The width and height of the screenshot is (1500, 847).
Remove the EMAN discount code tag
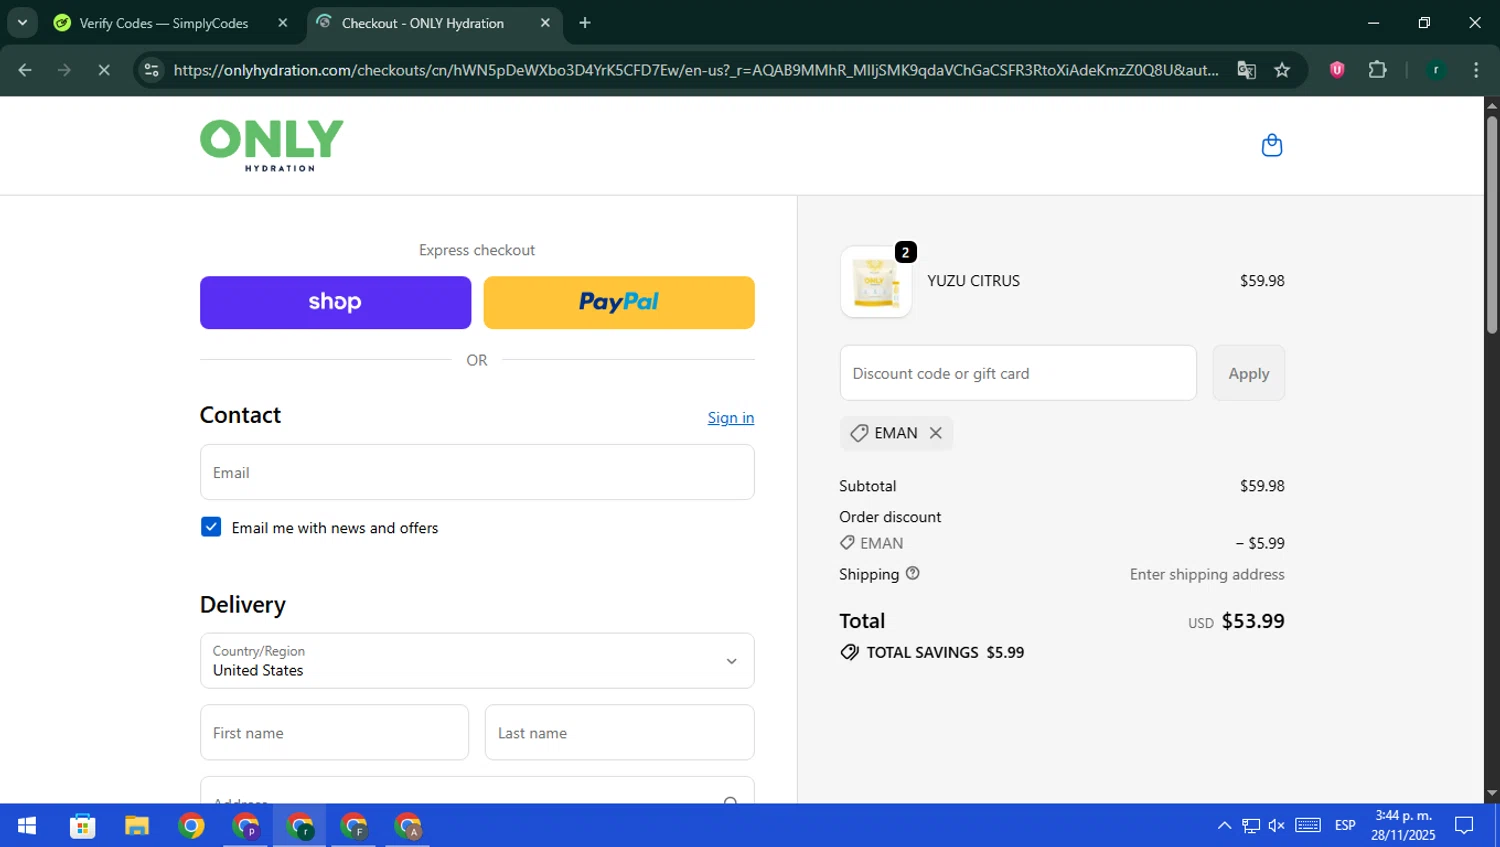935,433
